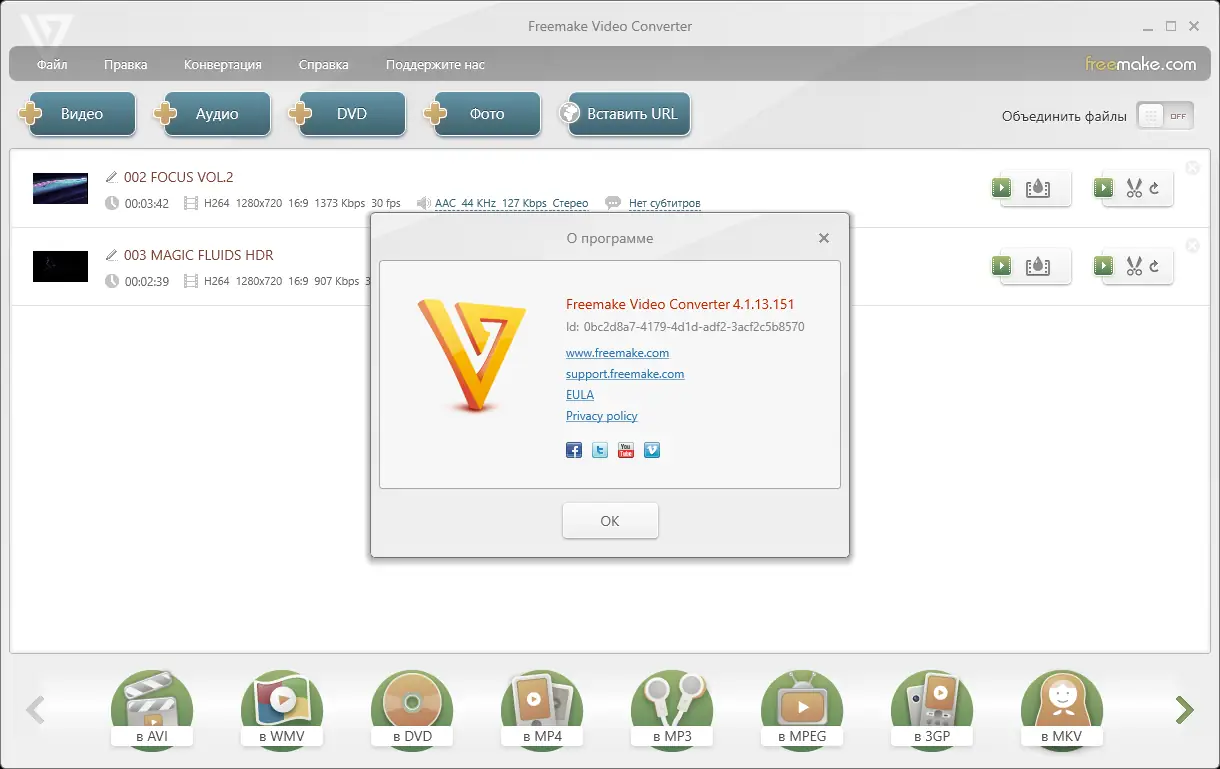Open the Privacy policy link
Viewport: 1220px width, 769px height.
click(601, 416)
